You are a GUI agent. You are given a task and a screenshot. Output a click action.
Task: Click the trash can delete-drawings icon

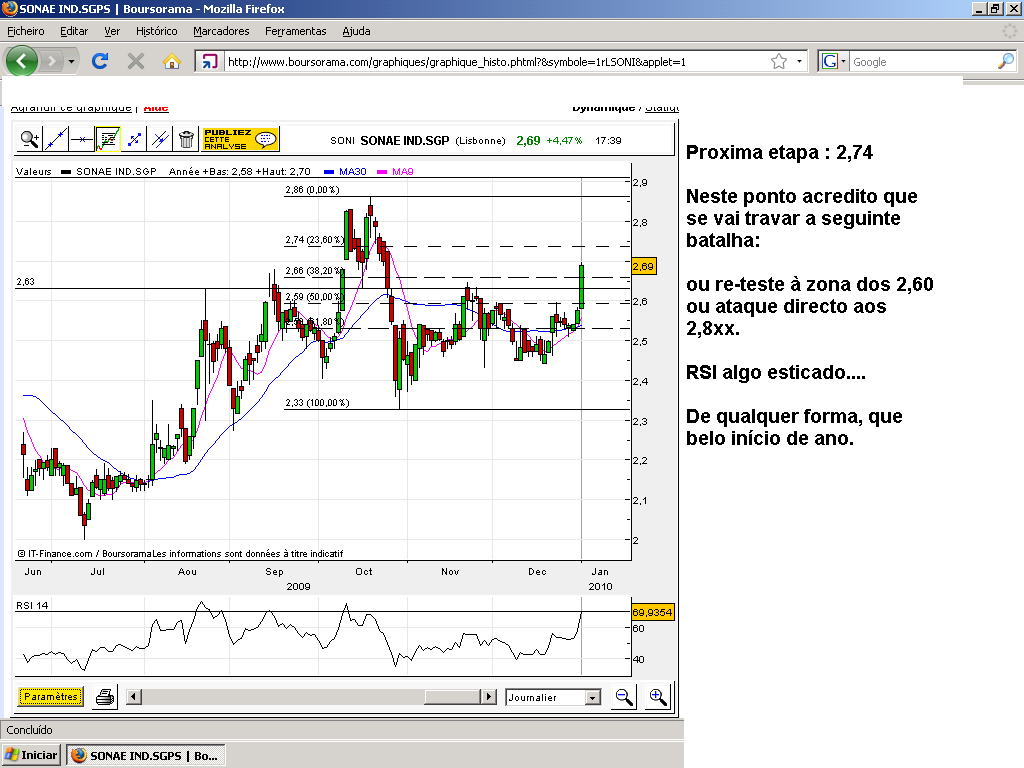point(186,139)
